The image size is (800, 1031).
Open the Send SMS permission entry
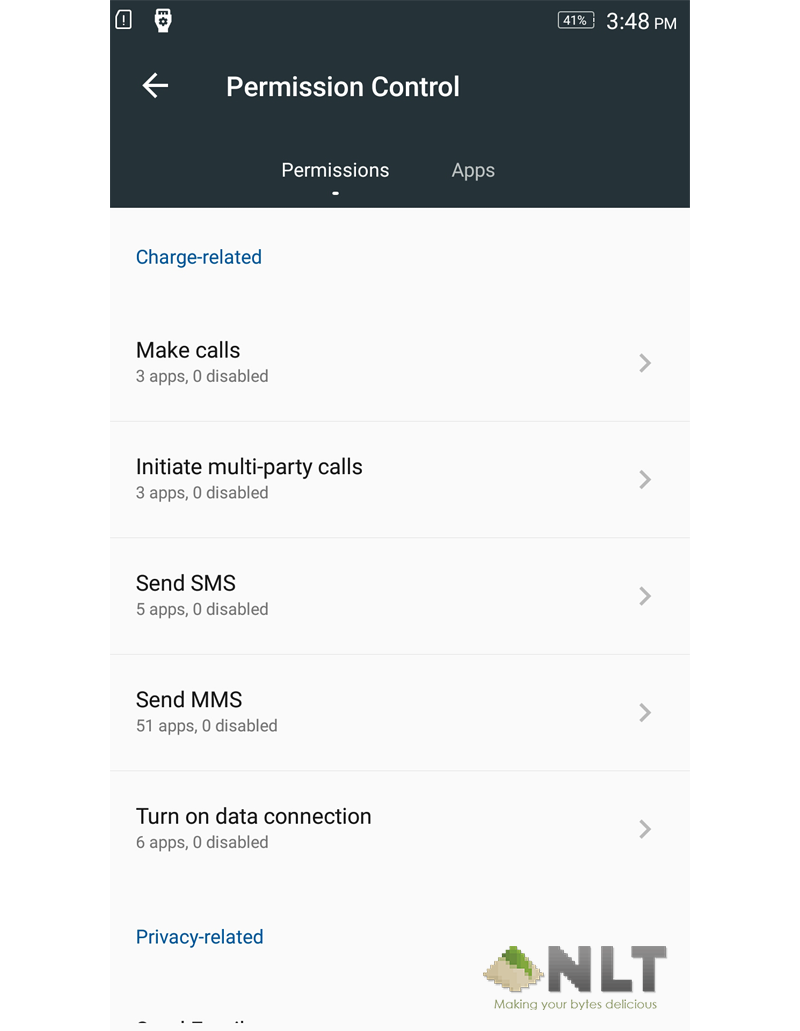click(x=400, y=596)
